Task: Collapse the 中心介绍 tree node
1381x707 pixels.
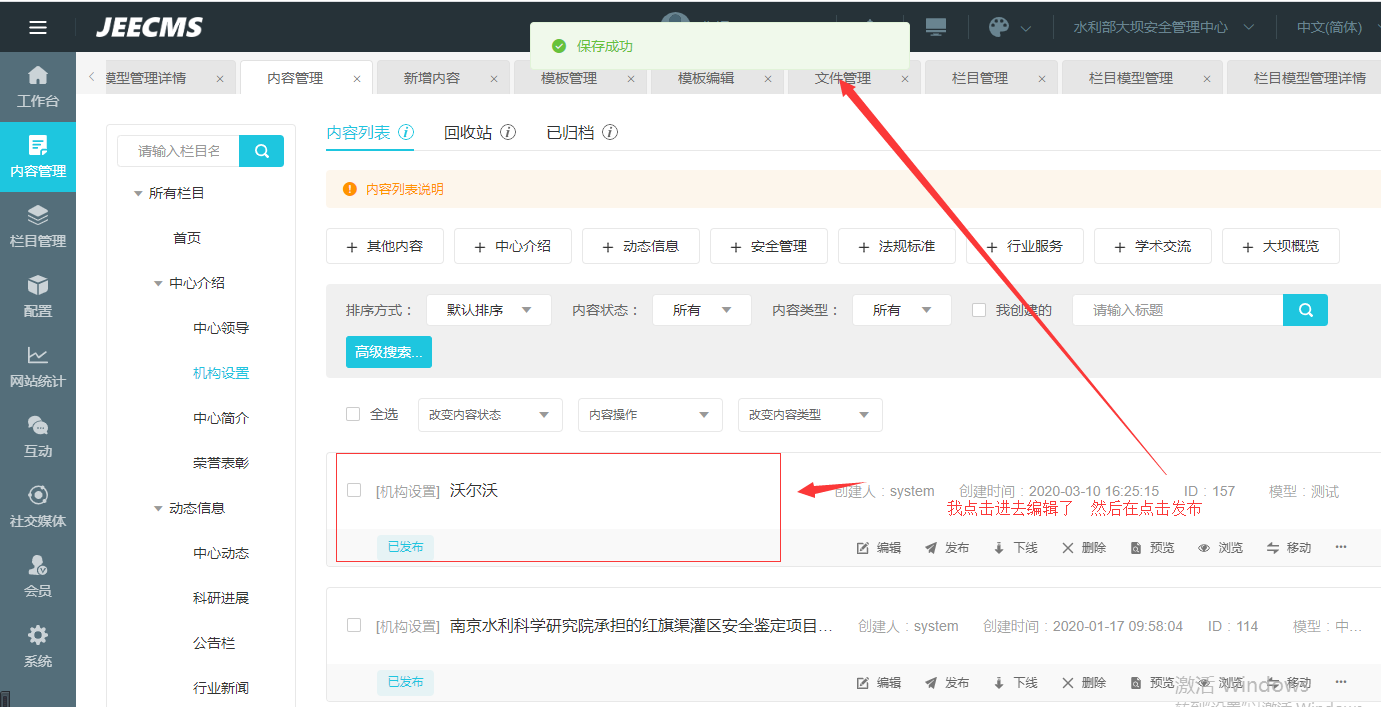Action: pyautogui.click(x=158, y=284)
